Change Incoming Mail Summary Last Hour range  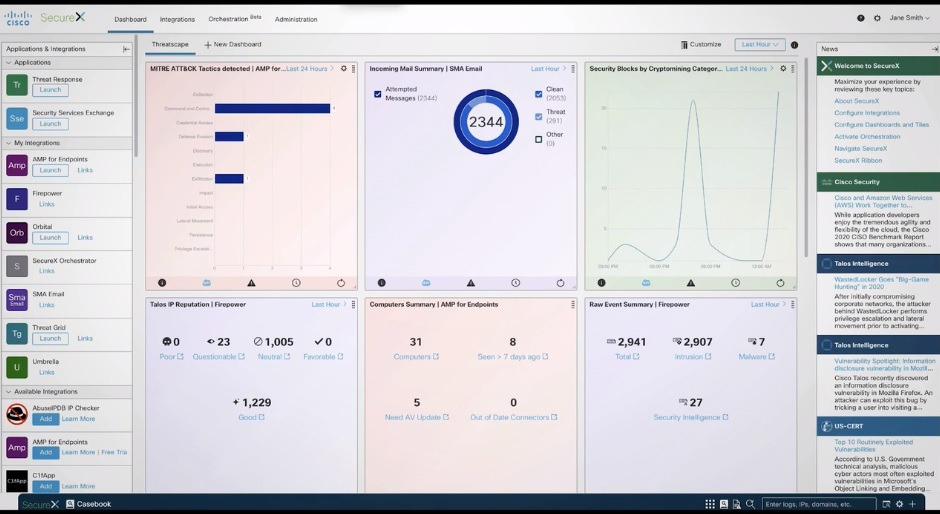tap(548, 69)
